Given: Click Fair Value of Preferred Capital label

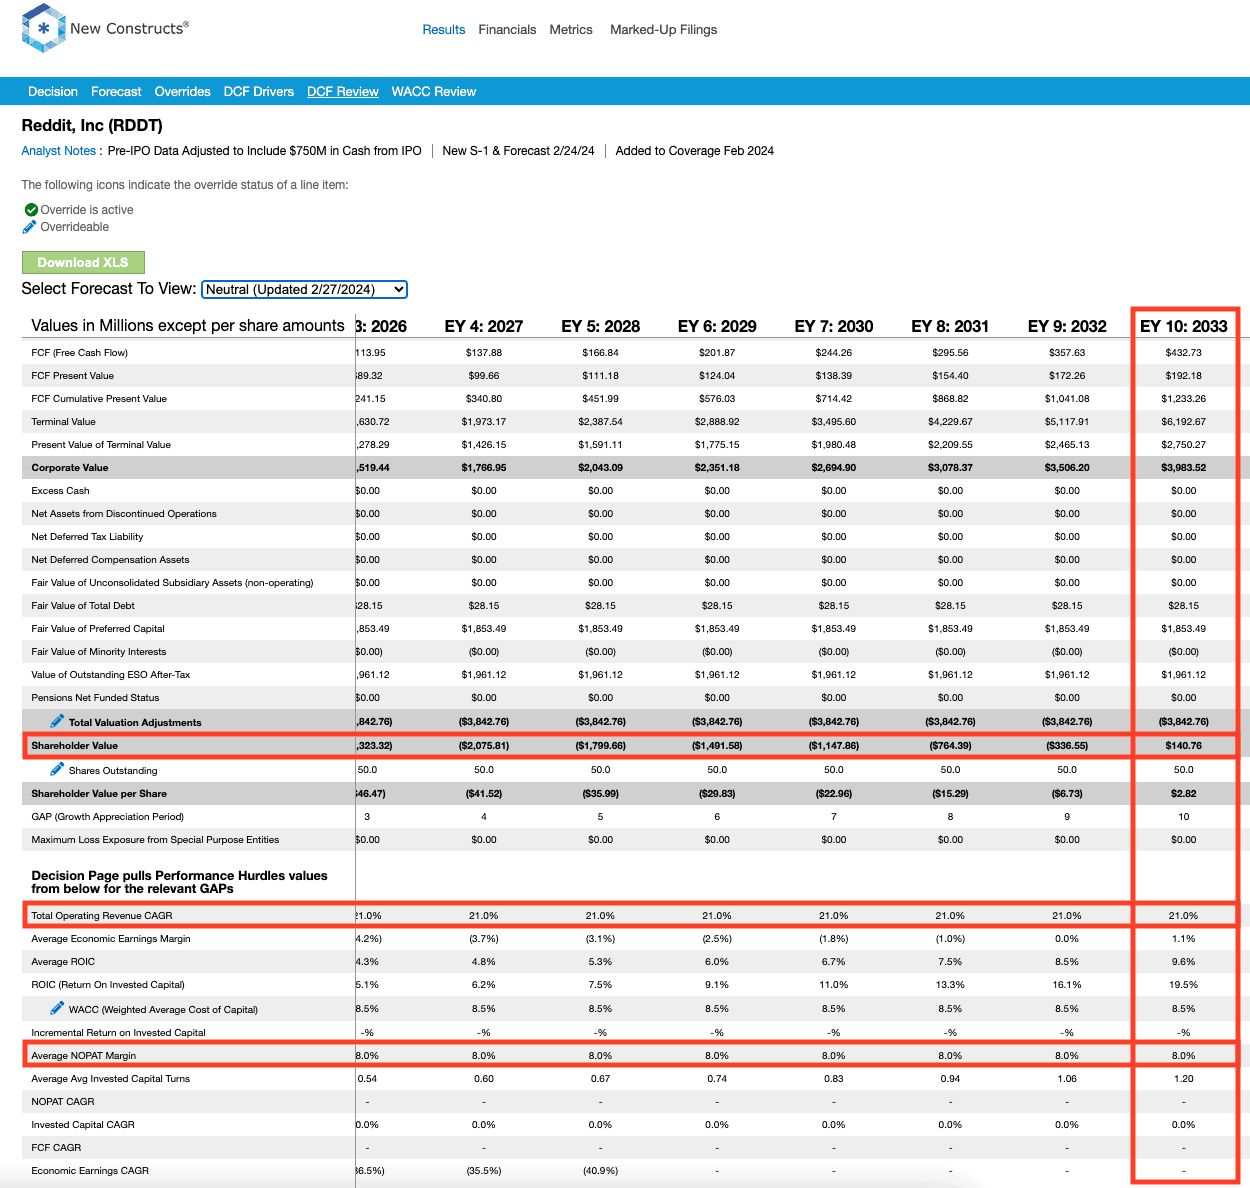Looking at the screenshot, I should coord(98,629).
